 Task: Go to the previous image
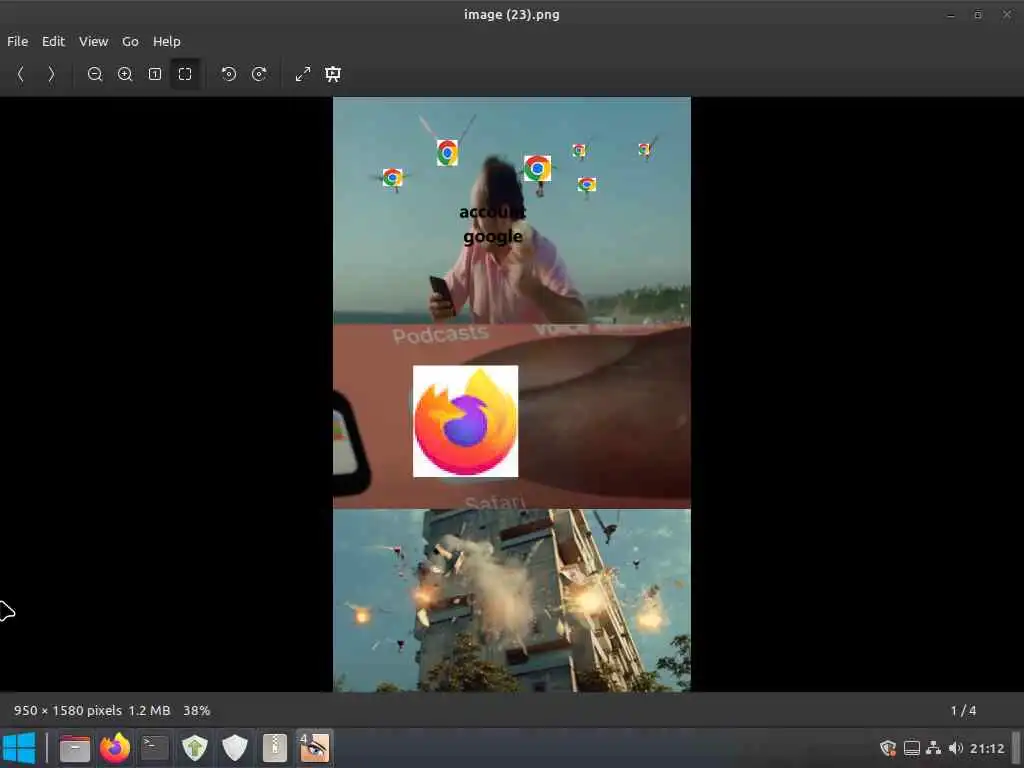click(x=20, y=74)
